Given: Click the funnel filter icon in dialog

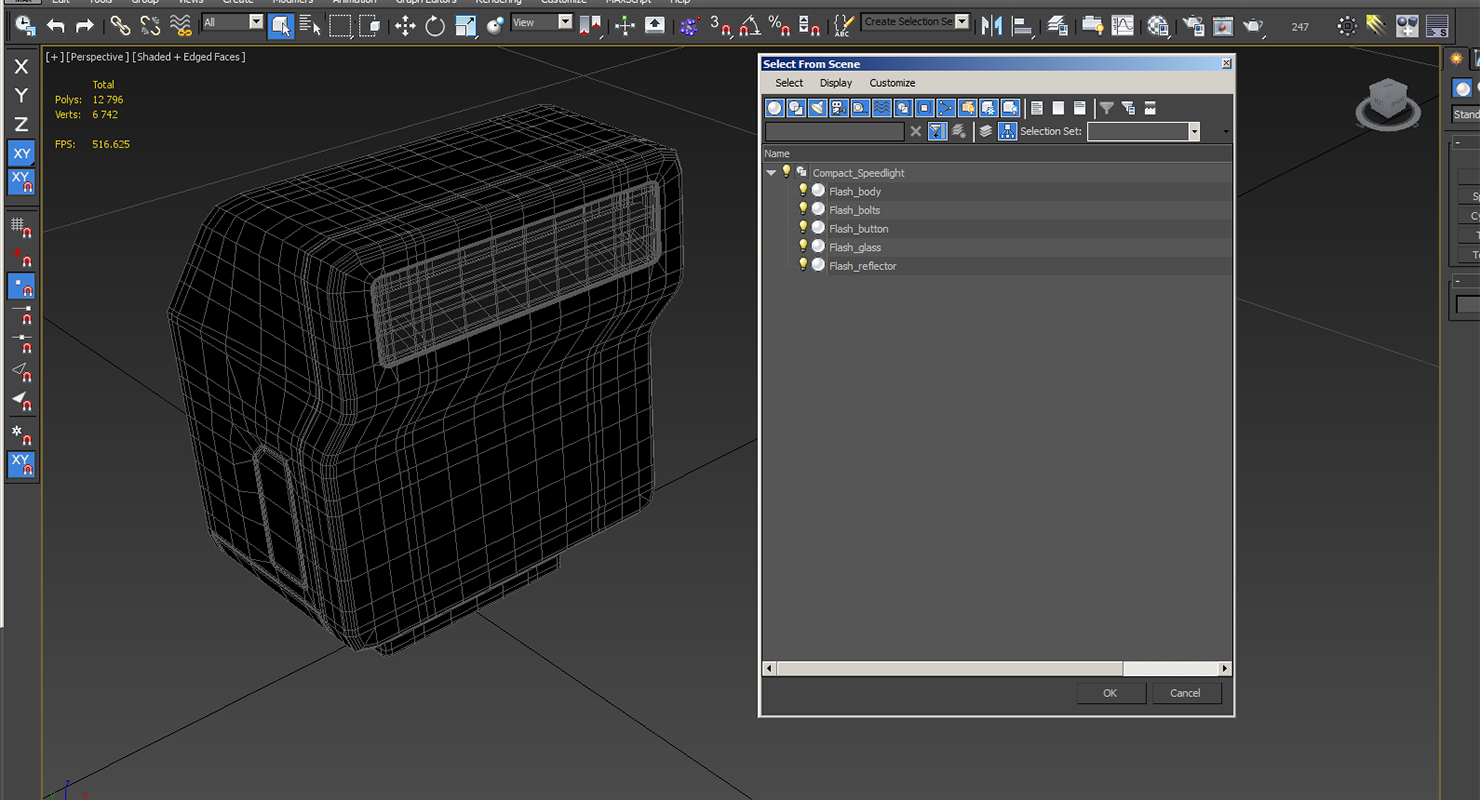Looking at the screenshot, I should tap(1106, 108).
